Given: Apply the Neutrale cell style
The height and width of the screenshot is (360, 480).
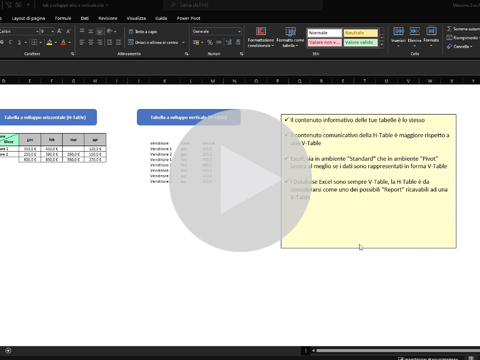Looking at the screenshot, I should click(x=360, y=33).
